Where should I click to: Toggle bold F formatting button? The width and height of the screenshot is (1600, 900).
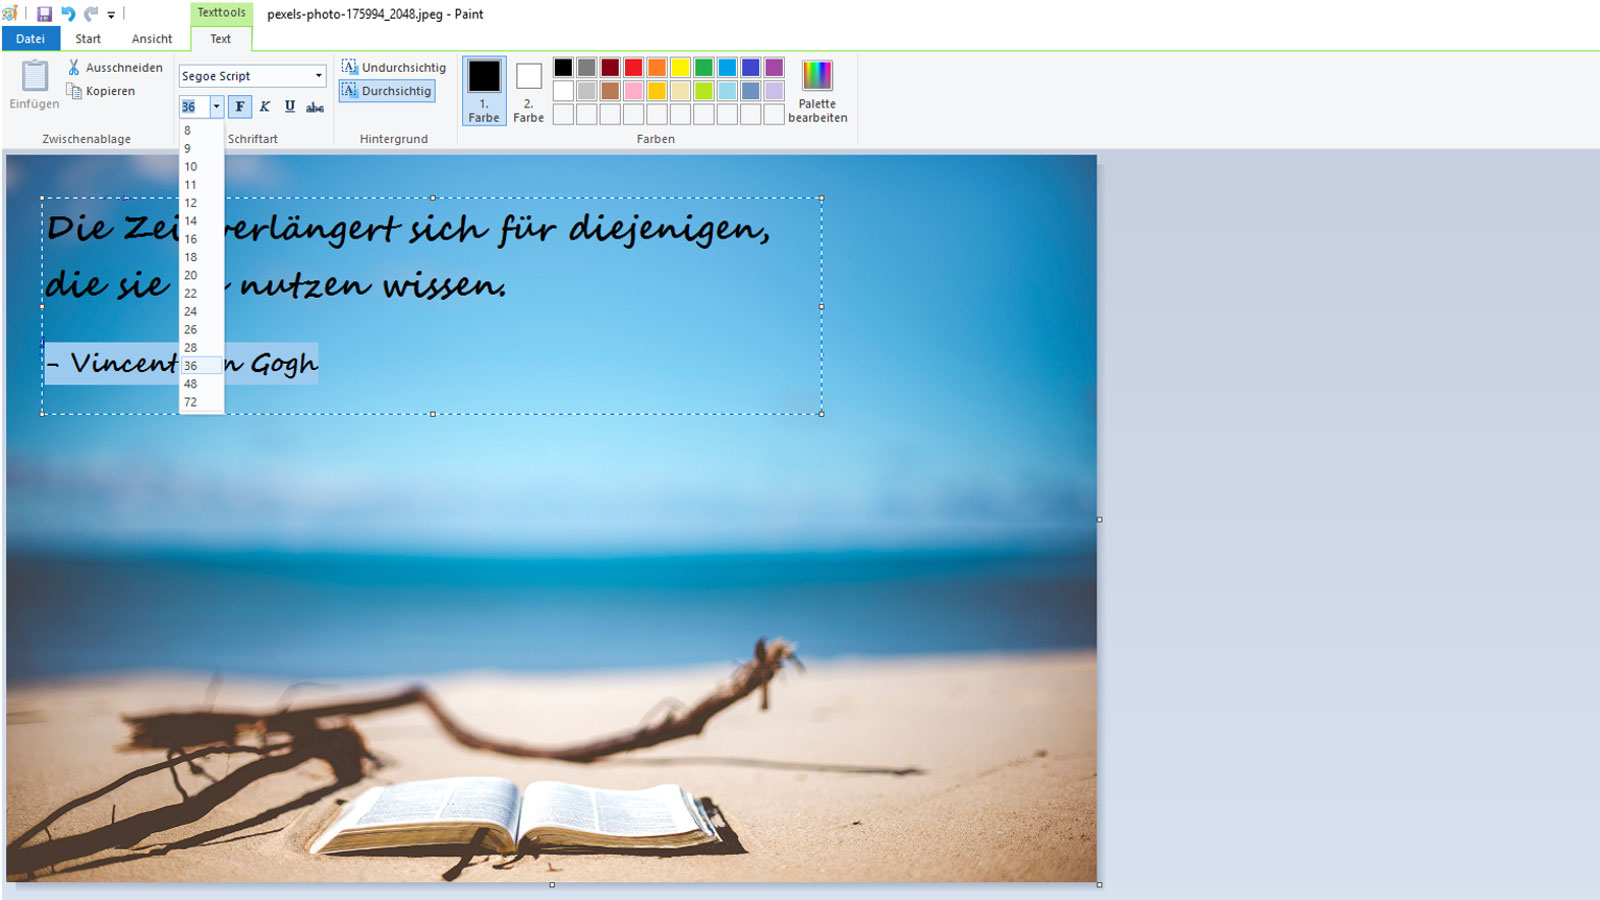(240, 107)
